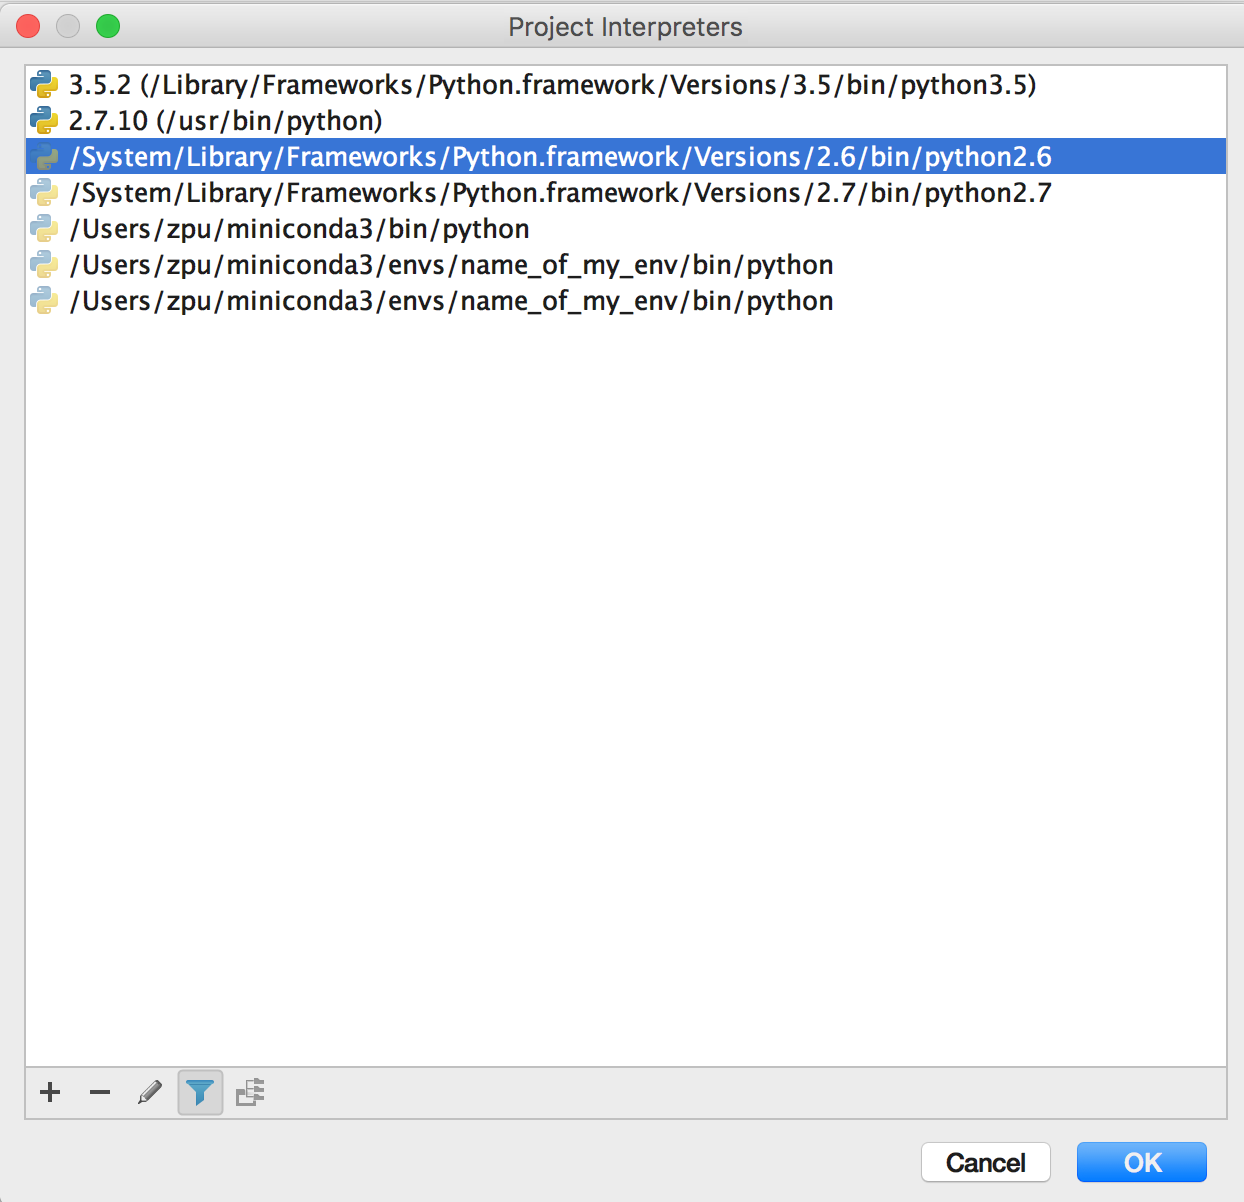1244x1202 pixels.
Task: Select the 3.5.2 python3.5 interpreter row
Action: [x=626, y=84]
